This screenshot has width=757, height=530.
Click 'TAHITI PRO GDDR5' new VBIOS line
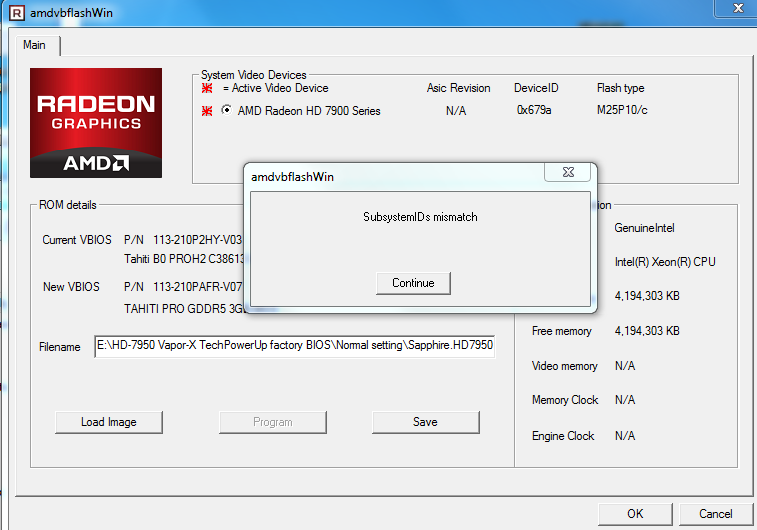tap(185, 309)
